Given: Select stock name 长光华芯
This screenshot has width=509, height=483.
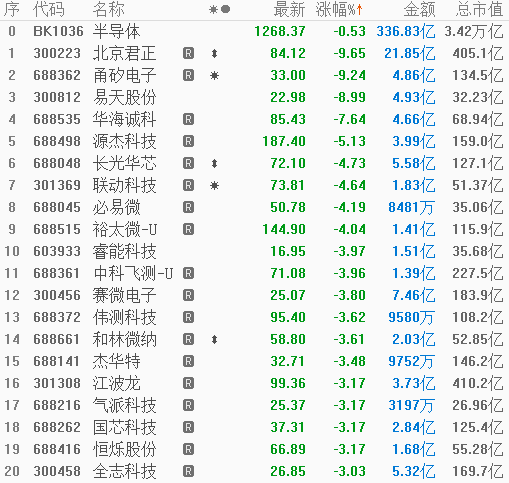Looking at the screenshot, I should (x=124, y=163).
